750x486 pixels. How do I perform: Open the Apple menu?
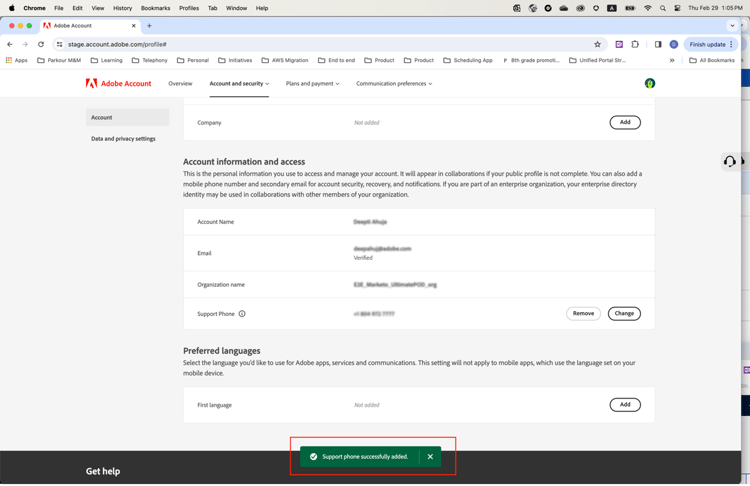(11, 8)
